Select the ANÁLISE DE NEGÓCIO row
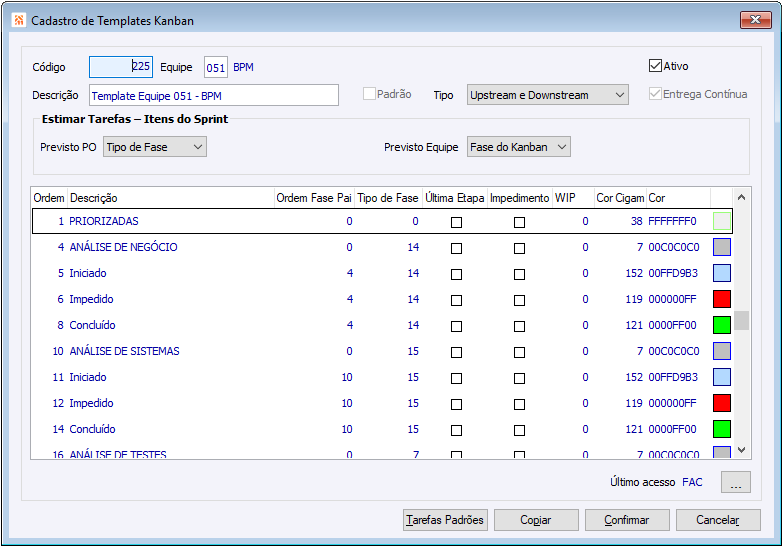The width and height of the screenshot is (783, 546). tap(382, 247)
